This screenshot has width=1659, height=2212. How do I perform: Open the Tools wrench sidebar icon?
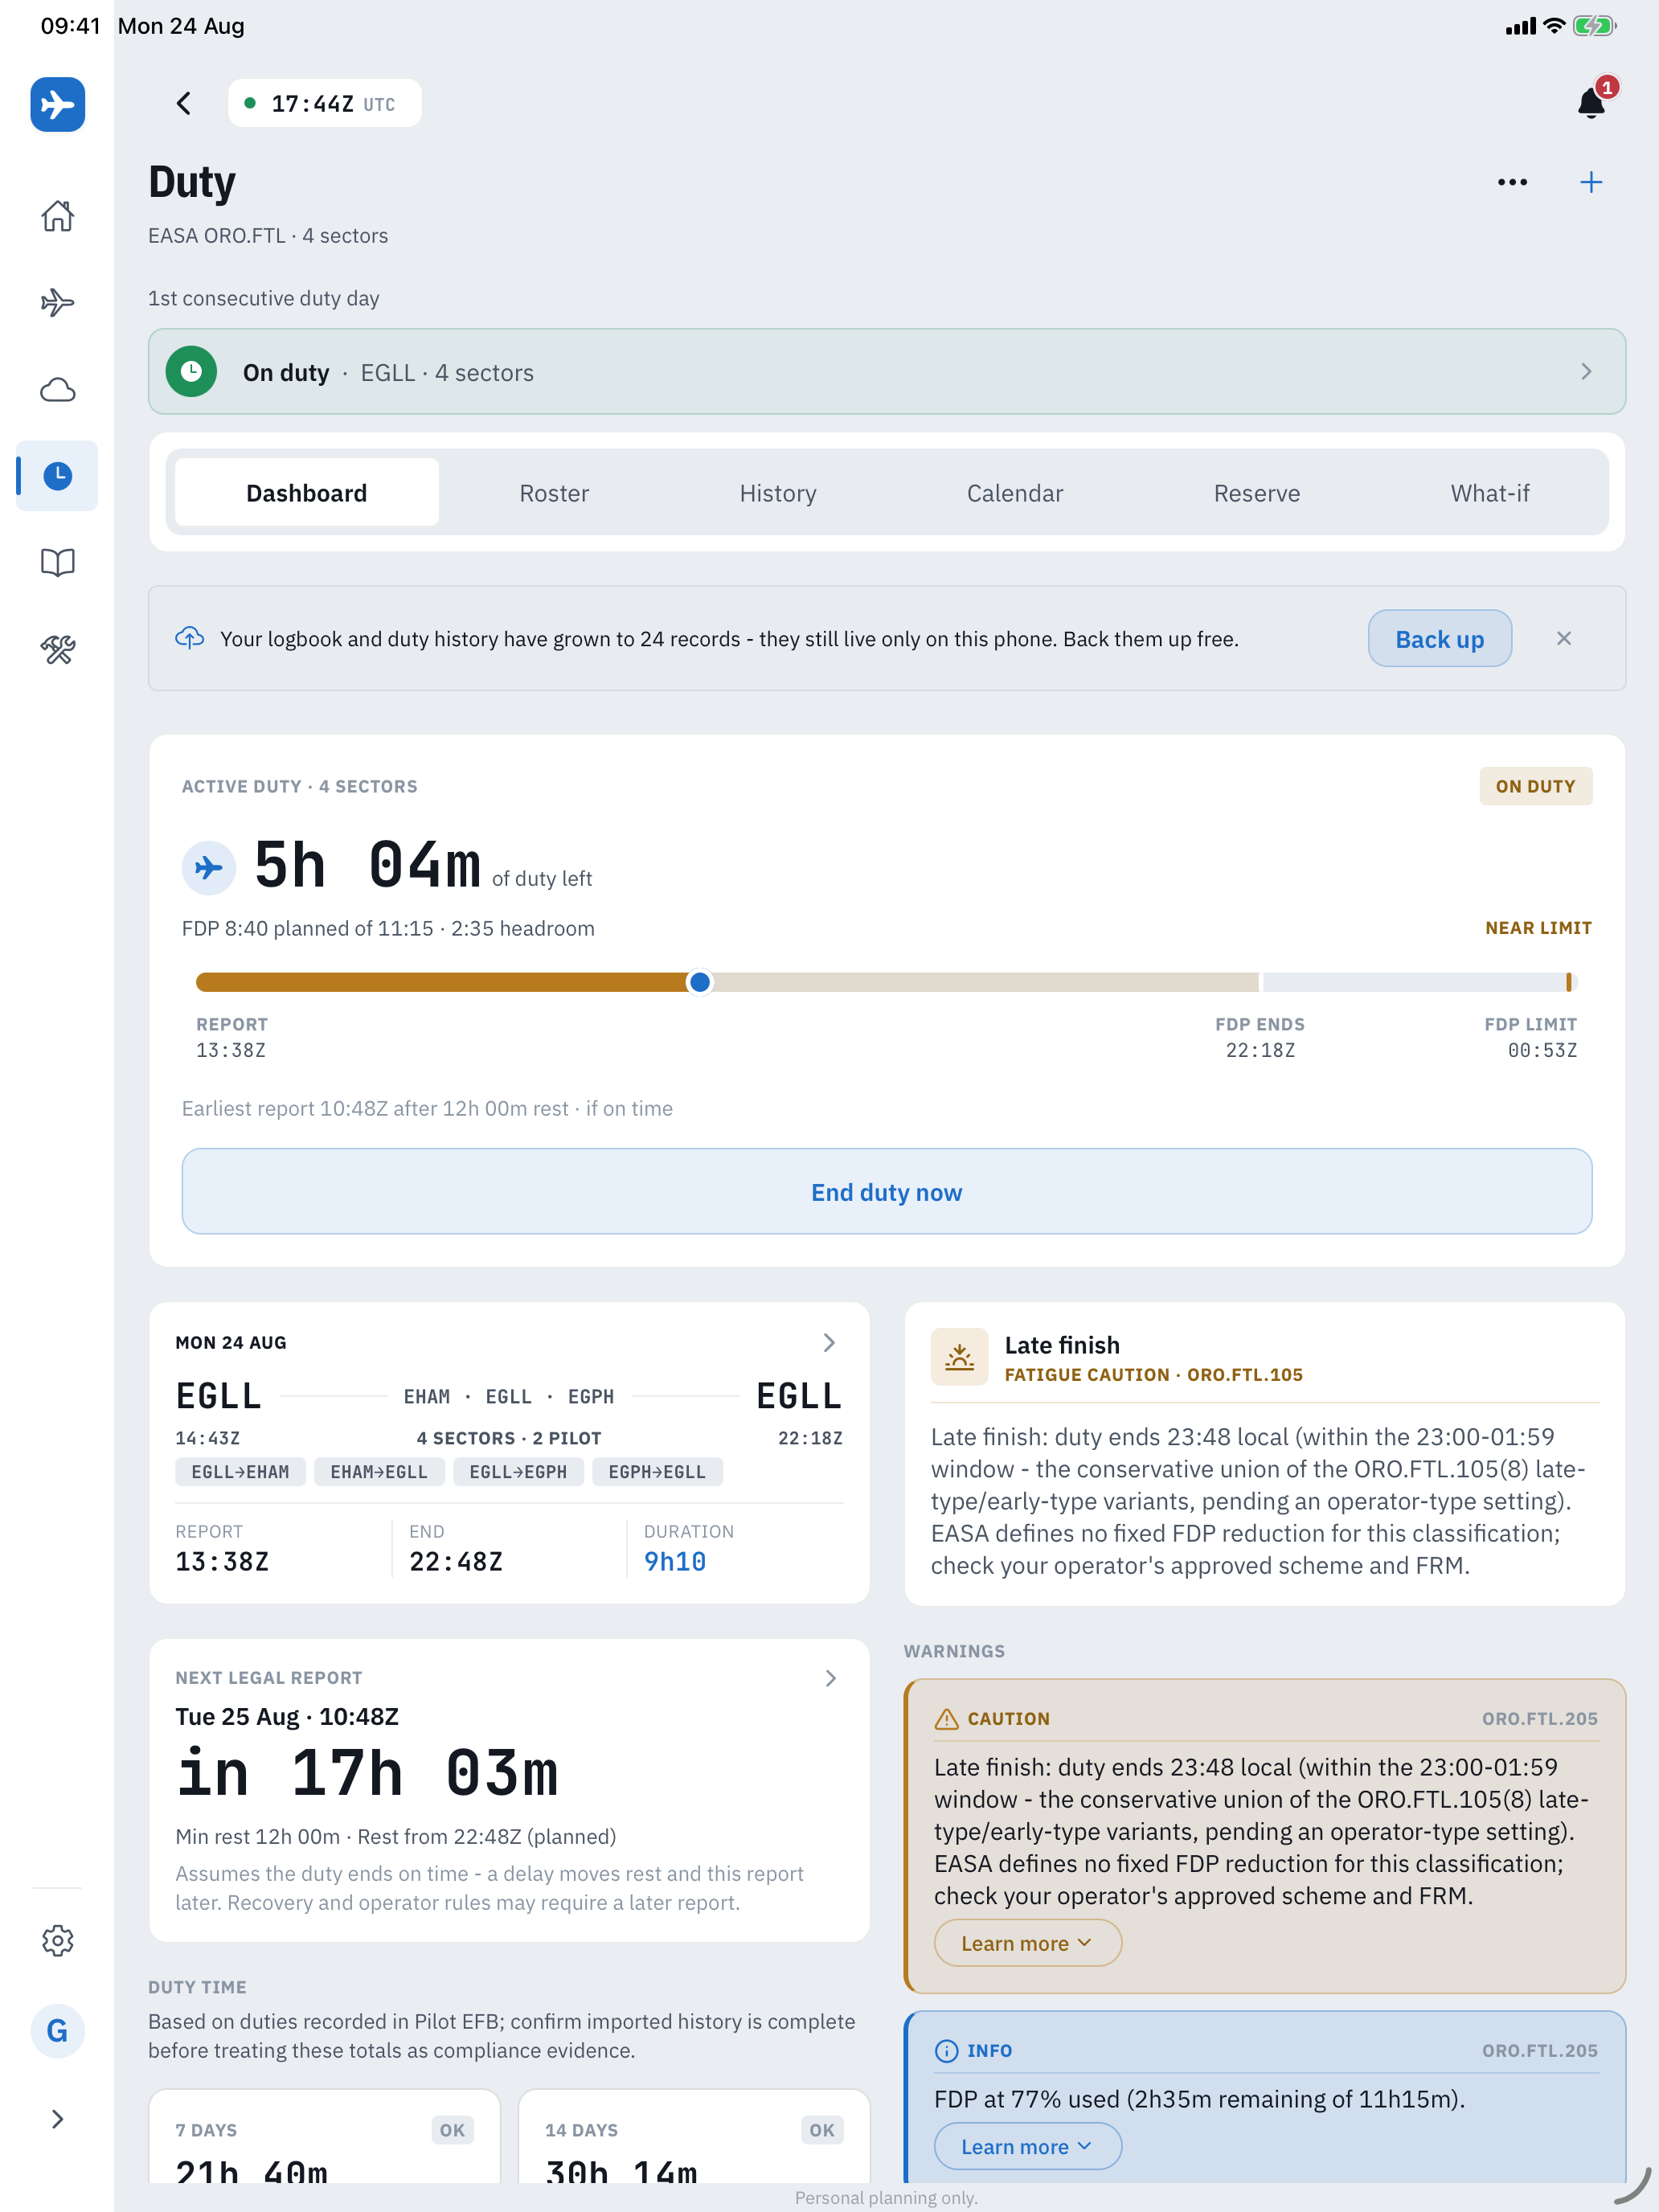(x=57, y=649)
